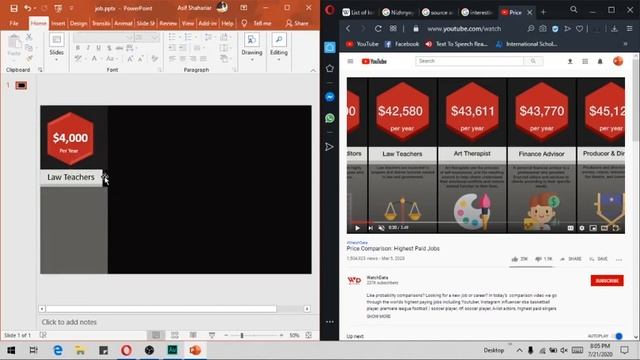Open the font size combo box
Viewport: 640px width, 360px height.
(x=147, y=38)
